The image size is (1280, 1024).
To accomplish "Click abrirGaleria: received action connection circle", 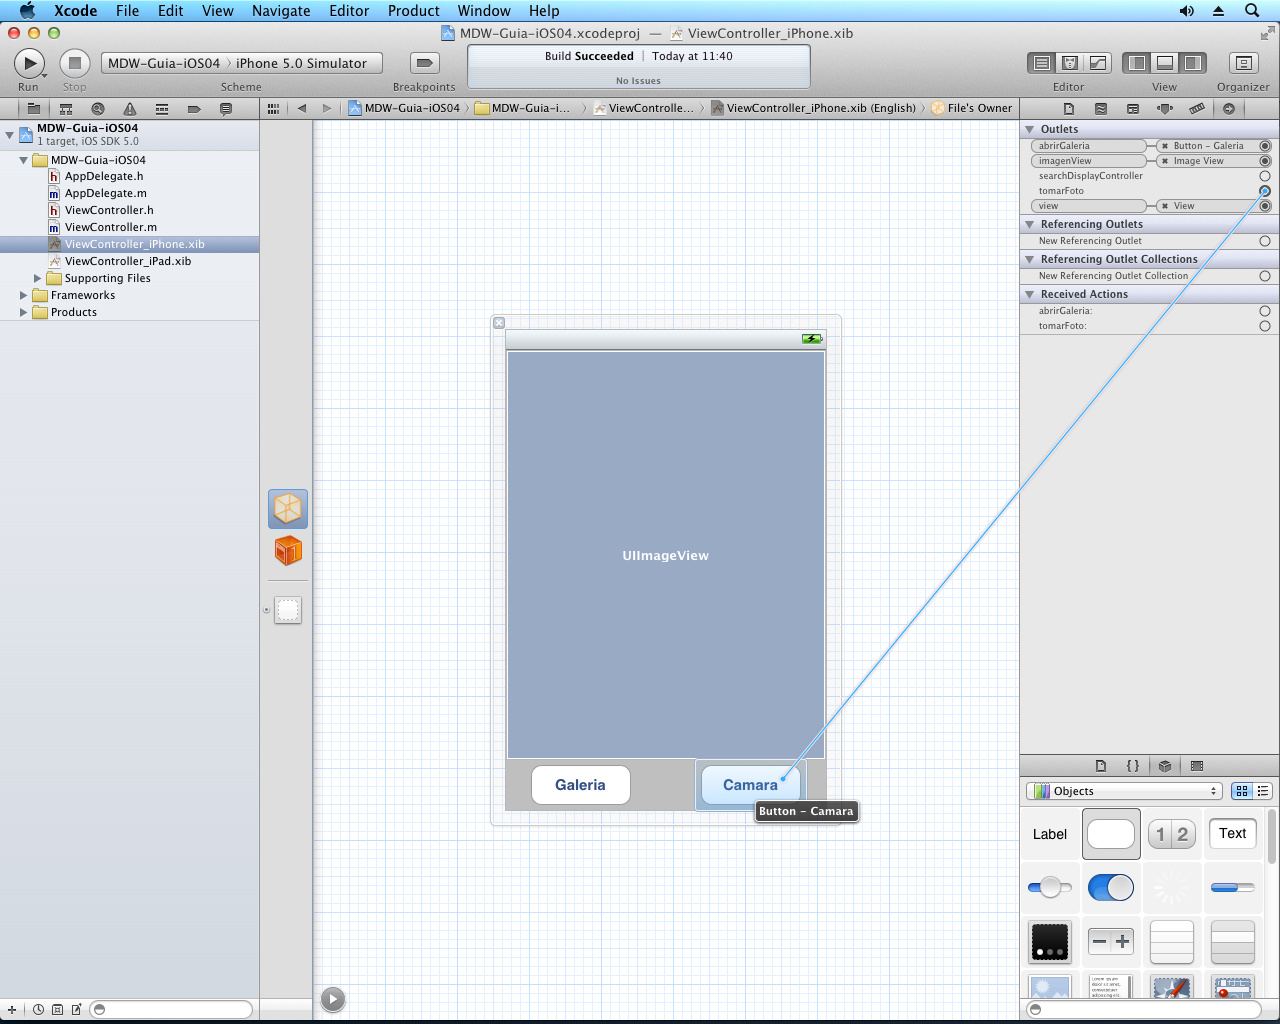I will pyautogui.click(x=1265, y=311).
